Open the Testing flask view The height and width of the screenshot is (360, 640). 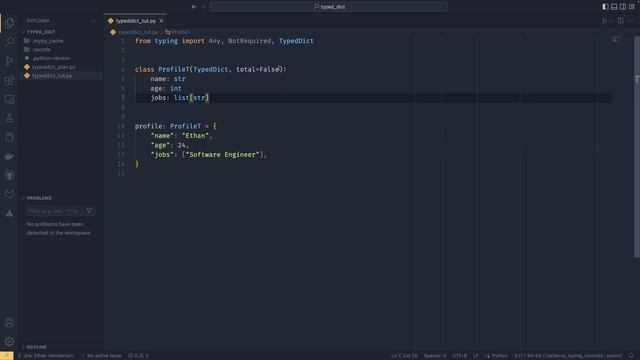pyautogui.click(x=9, y=118)
